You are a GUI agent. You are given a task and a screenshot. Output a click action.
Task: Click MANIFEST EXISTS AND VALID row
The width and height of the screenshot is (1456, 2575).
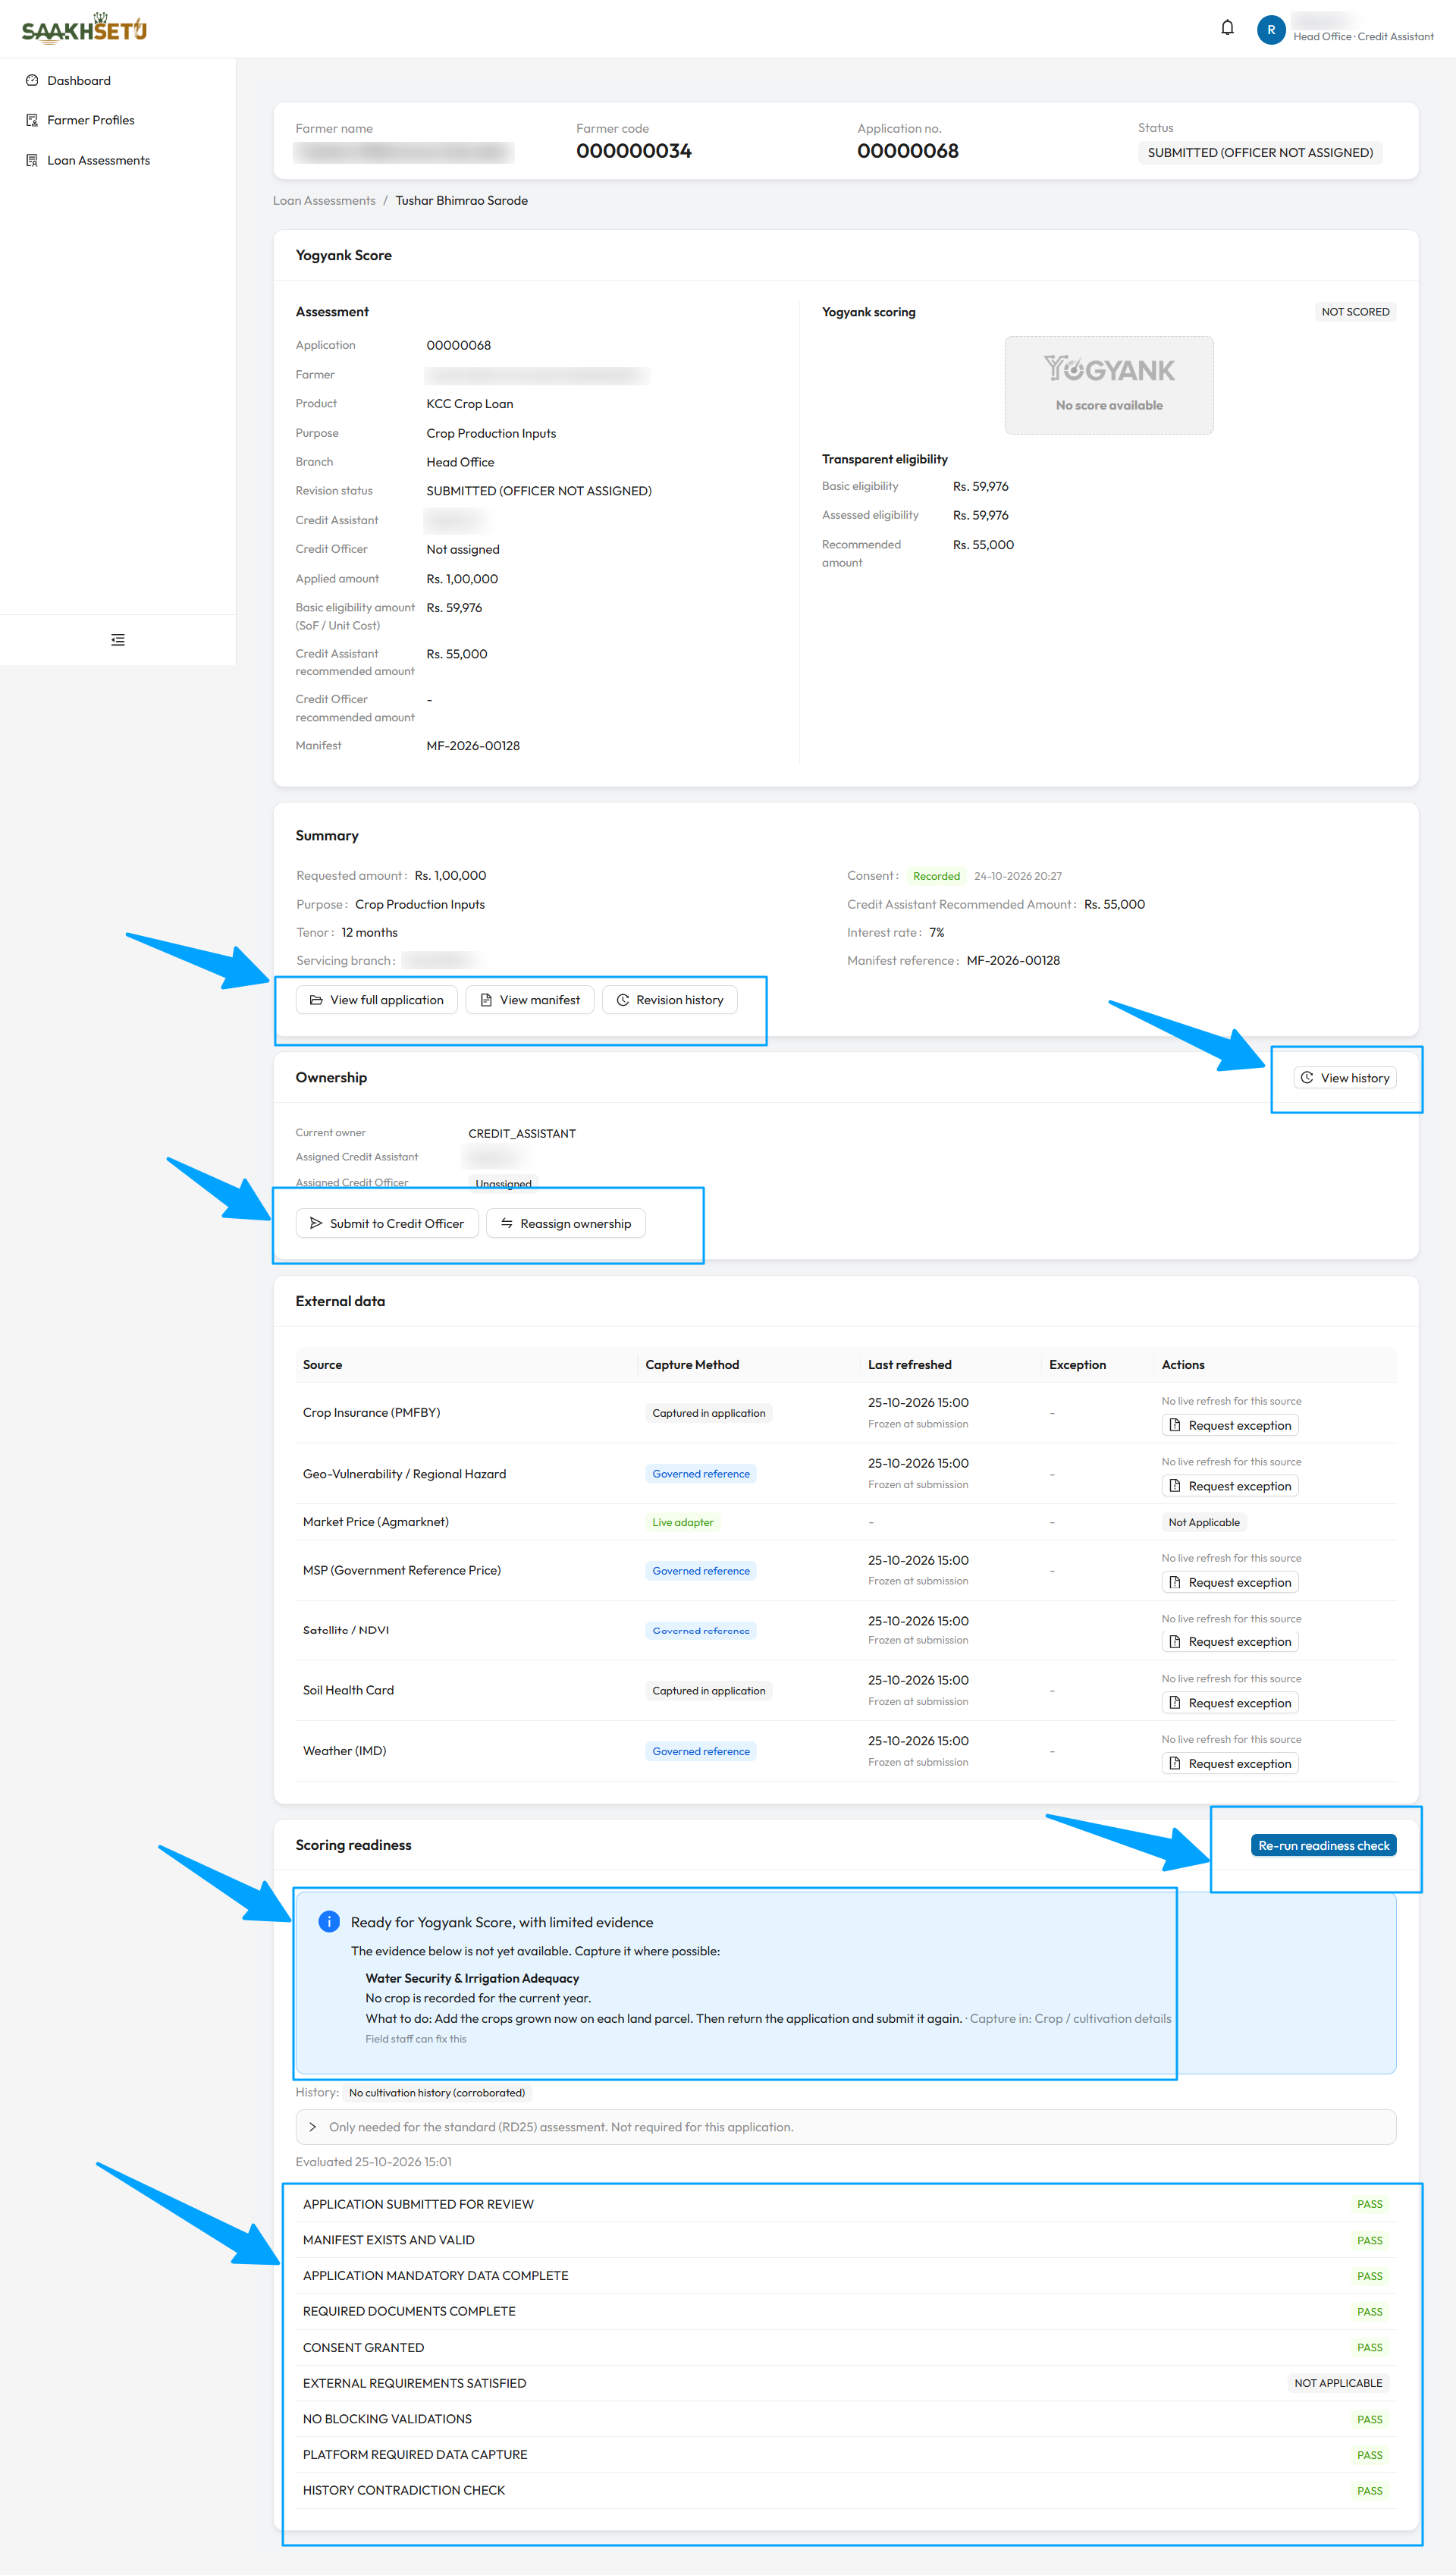pyautogui.click(x=845, y=2240)
